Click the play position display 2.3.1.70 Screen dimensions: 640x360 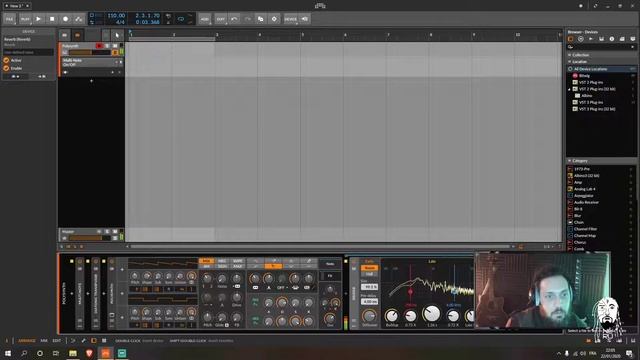(x=147, y=16)
